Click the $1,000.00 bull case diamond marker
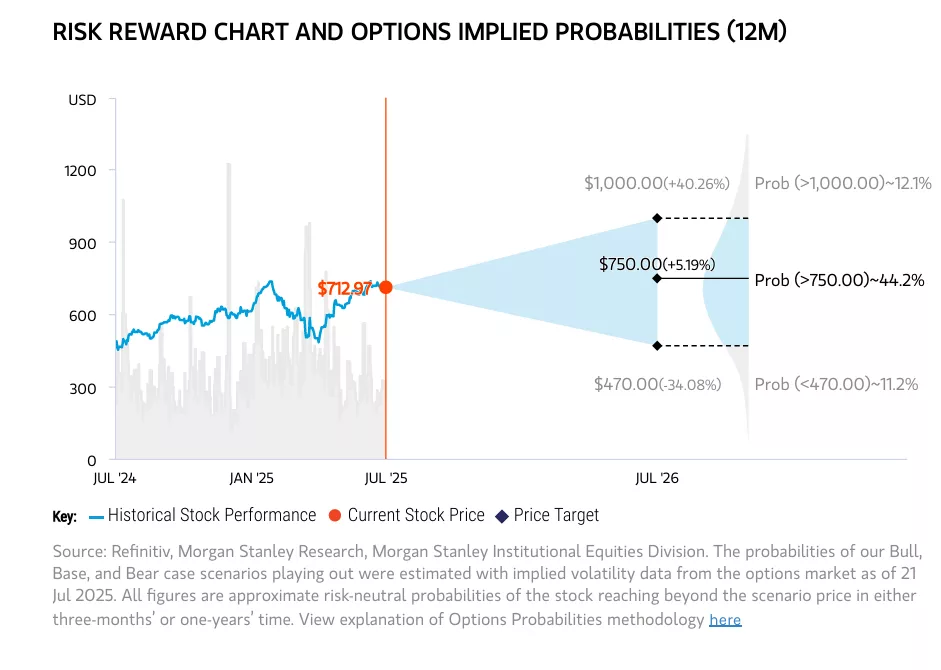941x670 pixels. (657, 218)
